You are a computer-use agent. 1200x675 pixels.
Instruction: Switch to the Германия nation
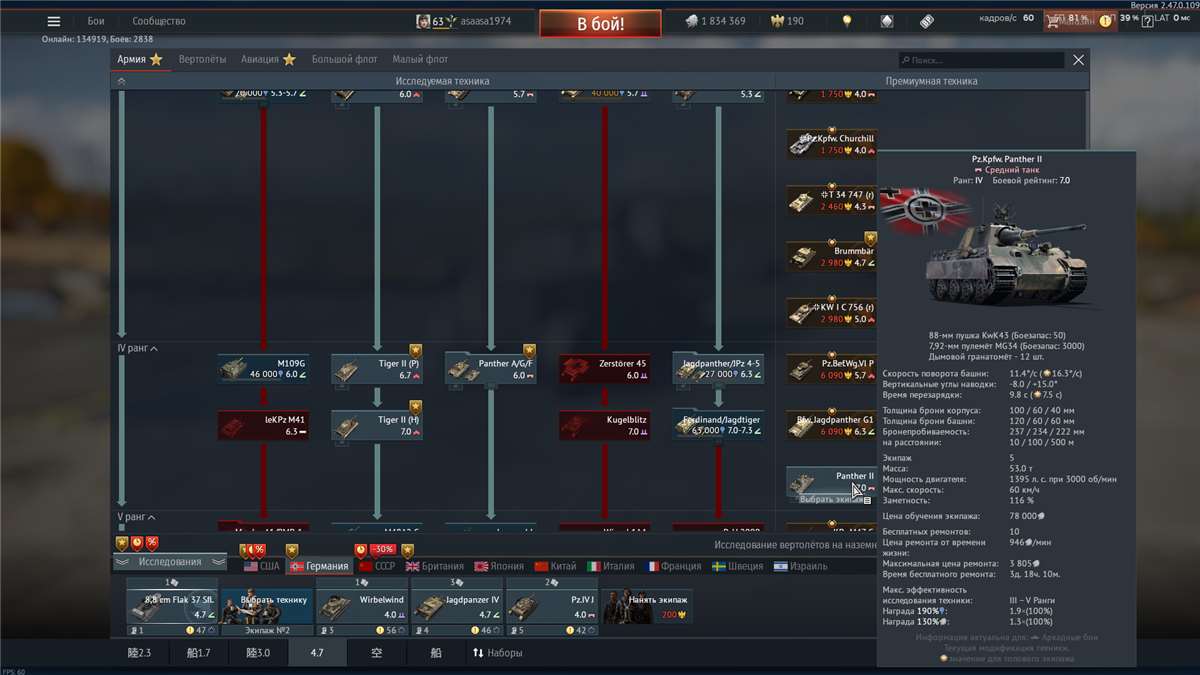319,566
